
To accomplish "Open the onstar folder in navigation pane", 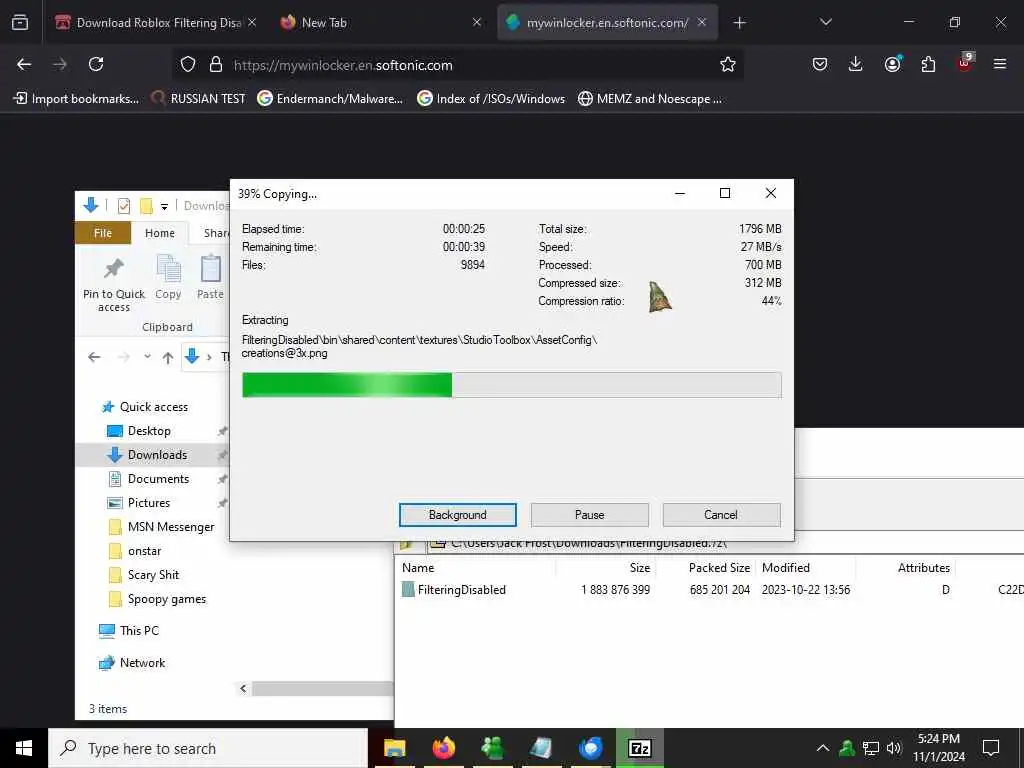I will tap(144, 551).
